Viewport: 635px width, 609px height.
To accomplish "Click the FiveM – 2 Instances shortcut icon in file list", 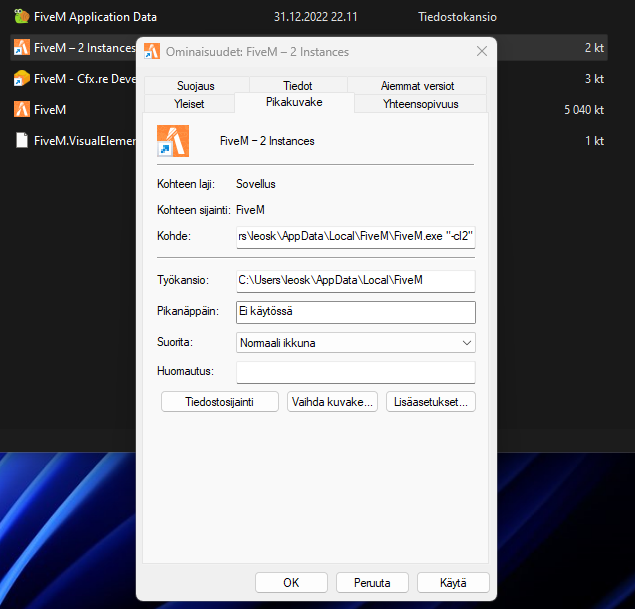I will tap(21, 47).
